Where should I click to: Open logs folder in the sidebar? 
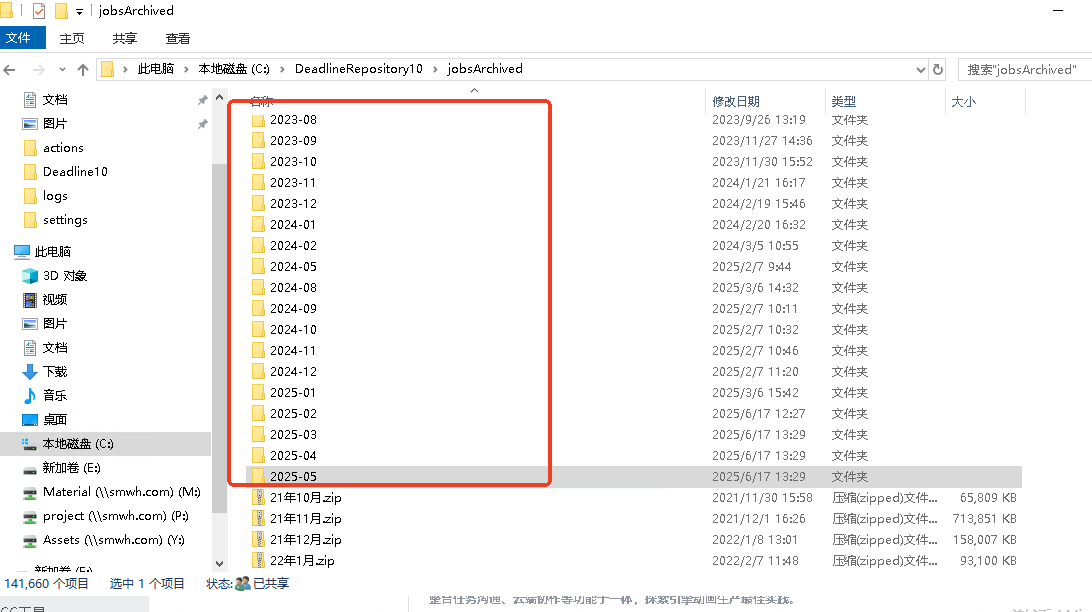point(55,196)
